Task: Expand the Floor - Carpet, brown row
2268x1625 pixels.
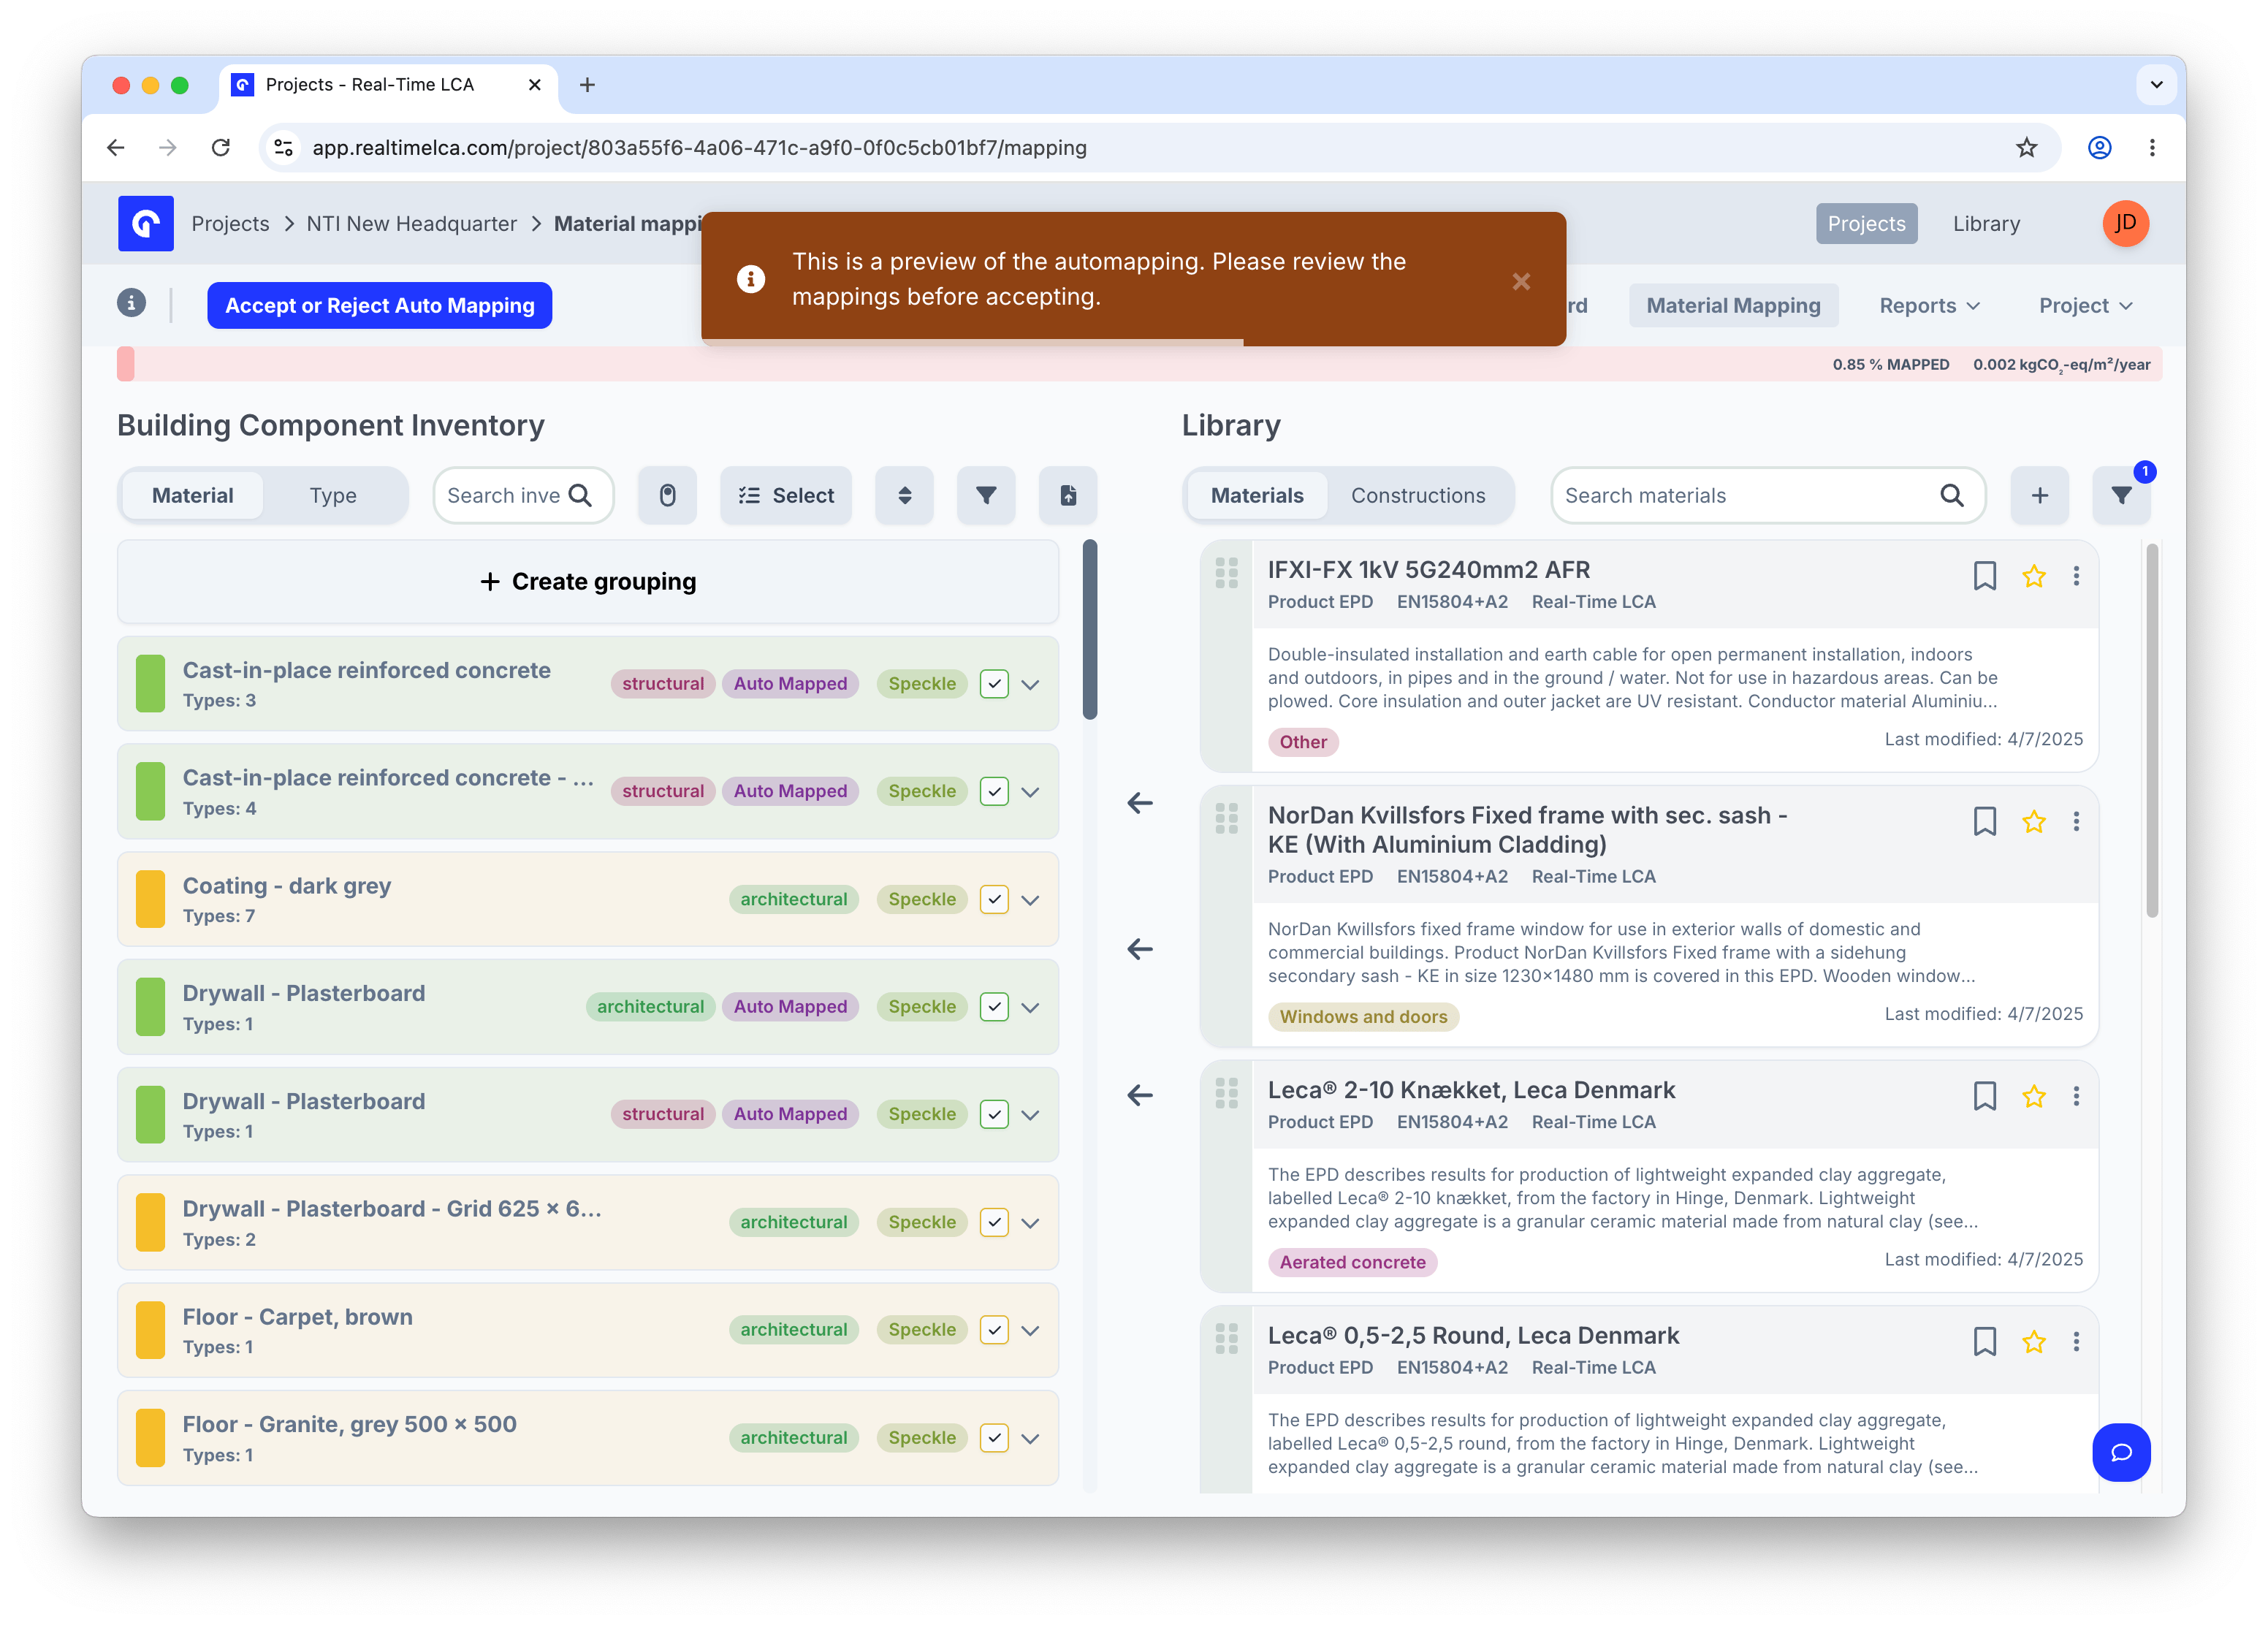Action: 1031,1330
